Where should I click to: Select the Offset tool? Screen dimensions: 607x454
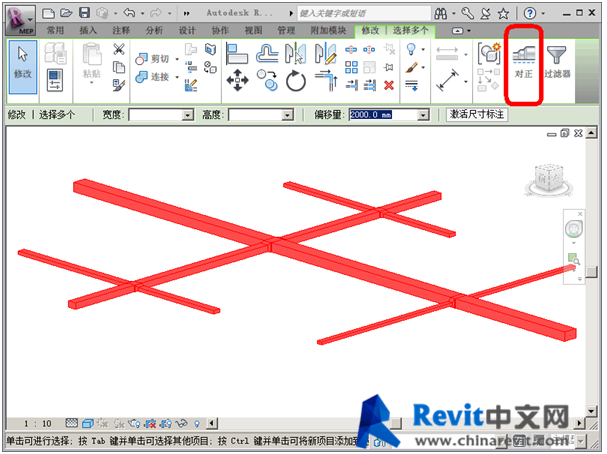point(267,53)
